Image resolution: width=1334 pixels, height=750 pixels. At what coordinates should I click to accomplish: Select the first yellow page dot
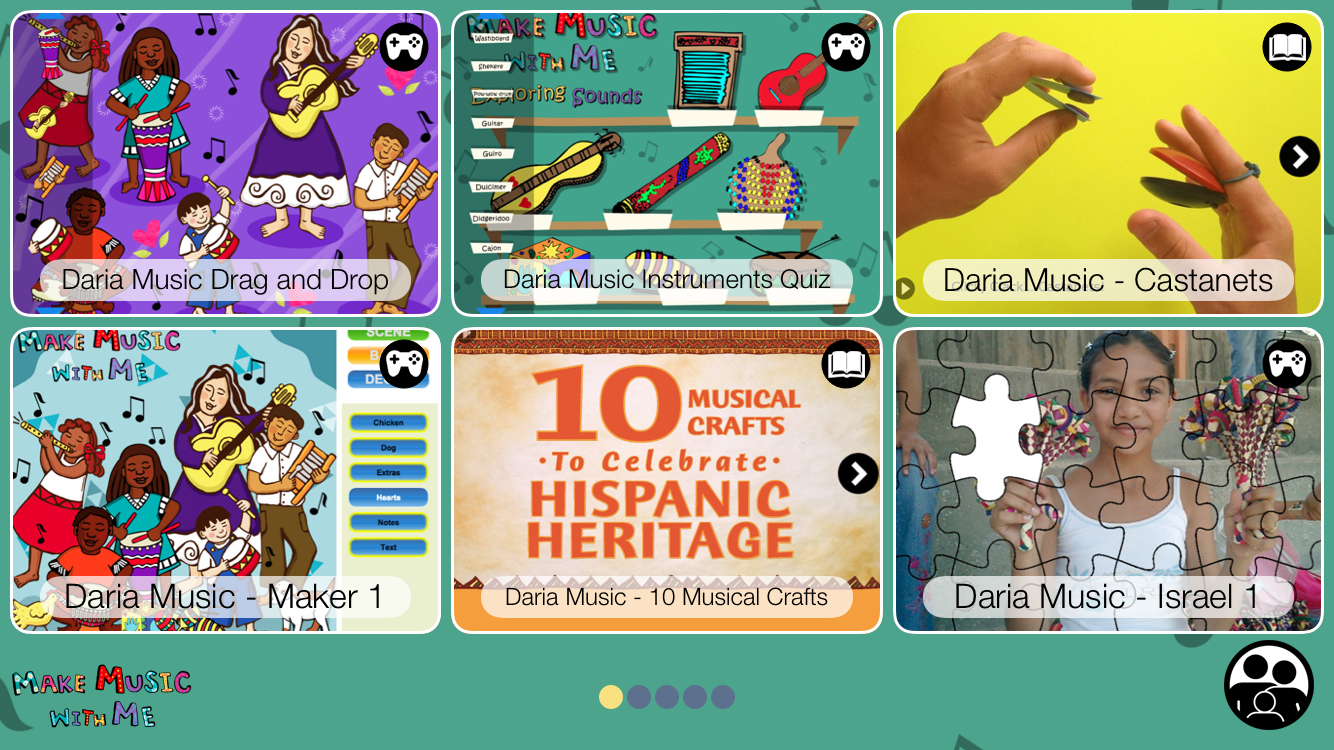(x=611, y=697)
